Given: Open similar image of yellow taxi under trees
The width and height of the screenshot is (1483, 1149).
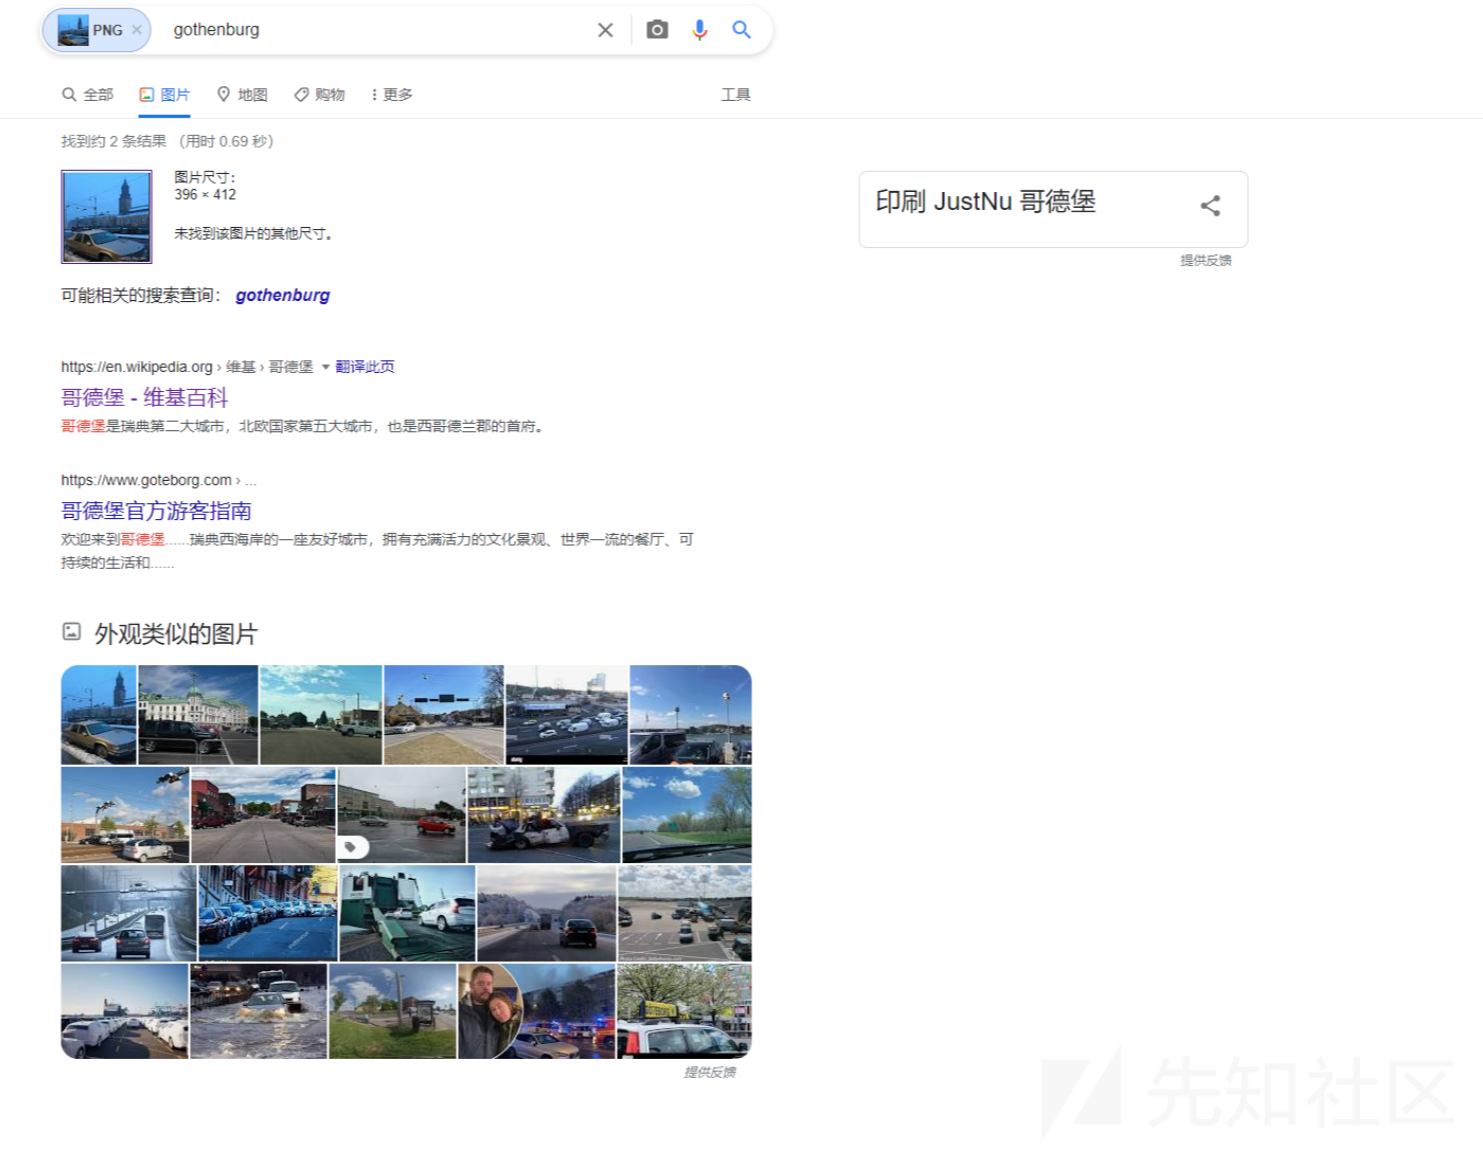Looking at the screenshot, I should point(684,1011).
